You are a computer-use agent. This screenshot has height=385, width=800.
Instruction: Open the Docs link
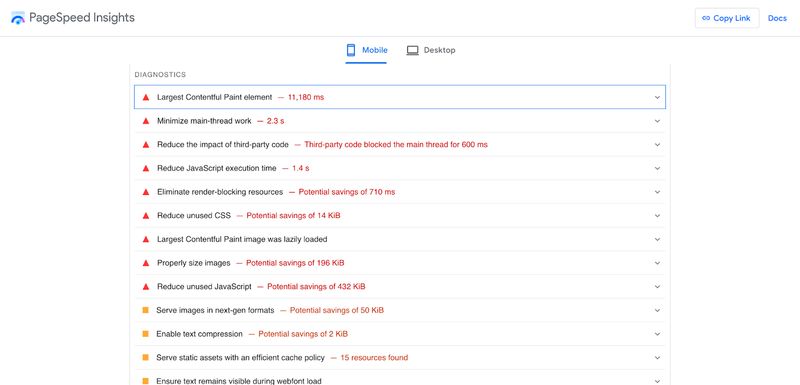(777, 18)
